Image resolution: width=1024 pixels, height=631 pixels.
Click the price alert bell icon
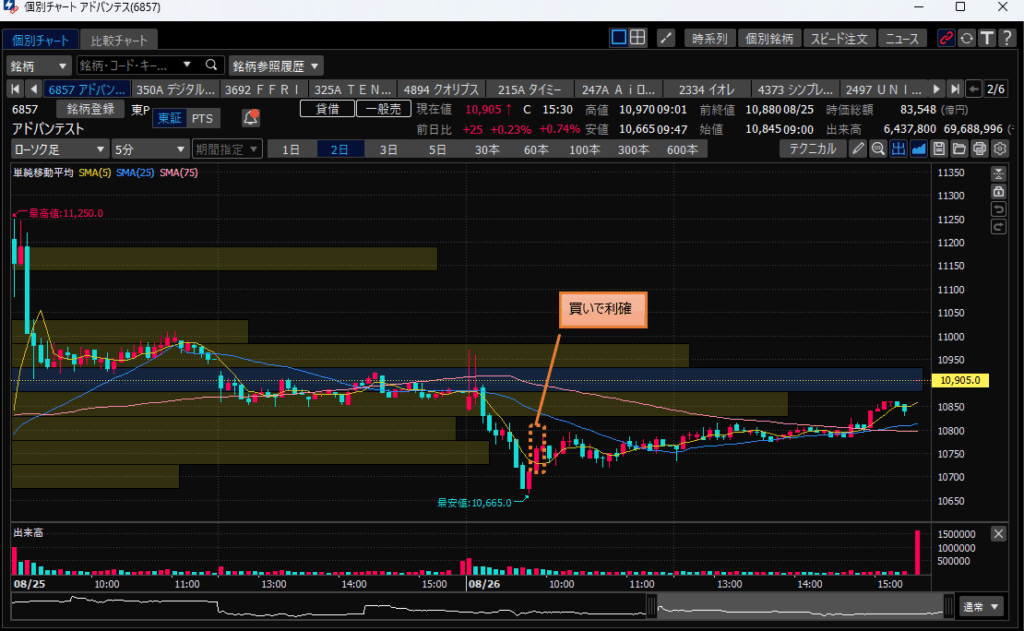pos(251,118)
